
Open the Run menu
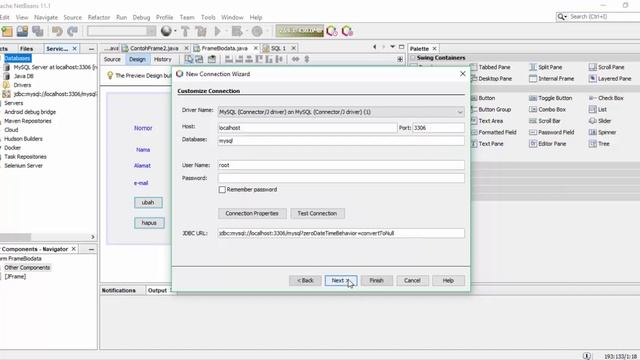tap(121, 18)
